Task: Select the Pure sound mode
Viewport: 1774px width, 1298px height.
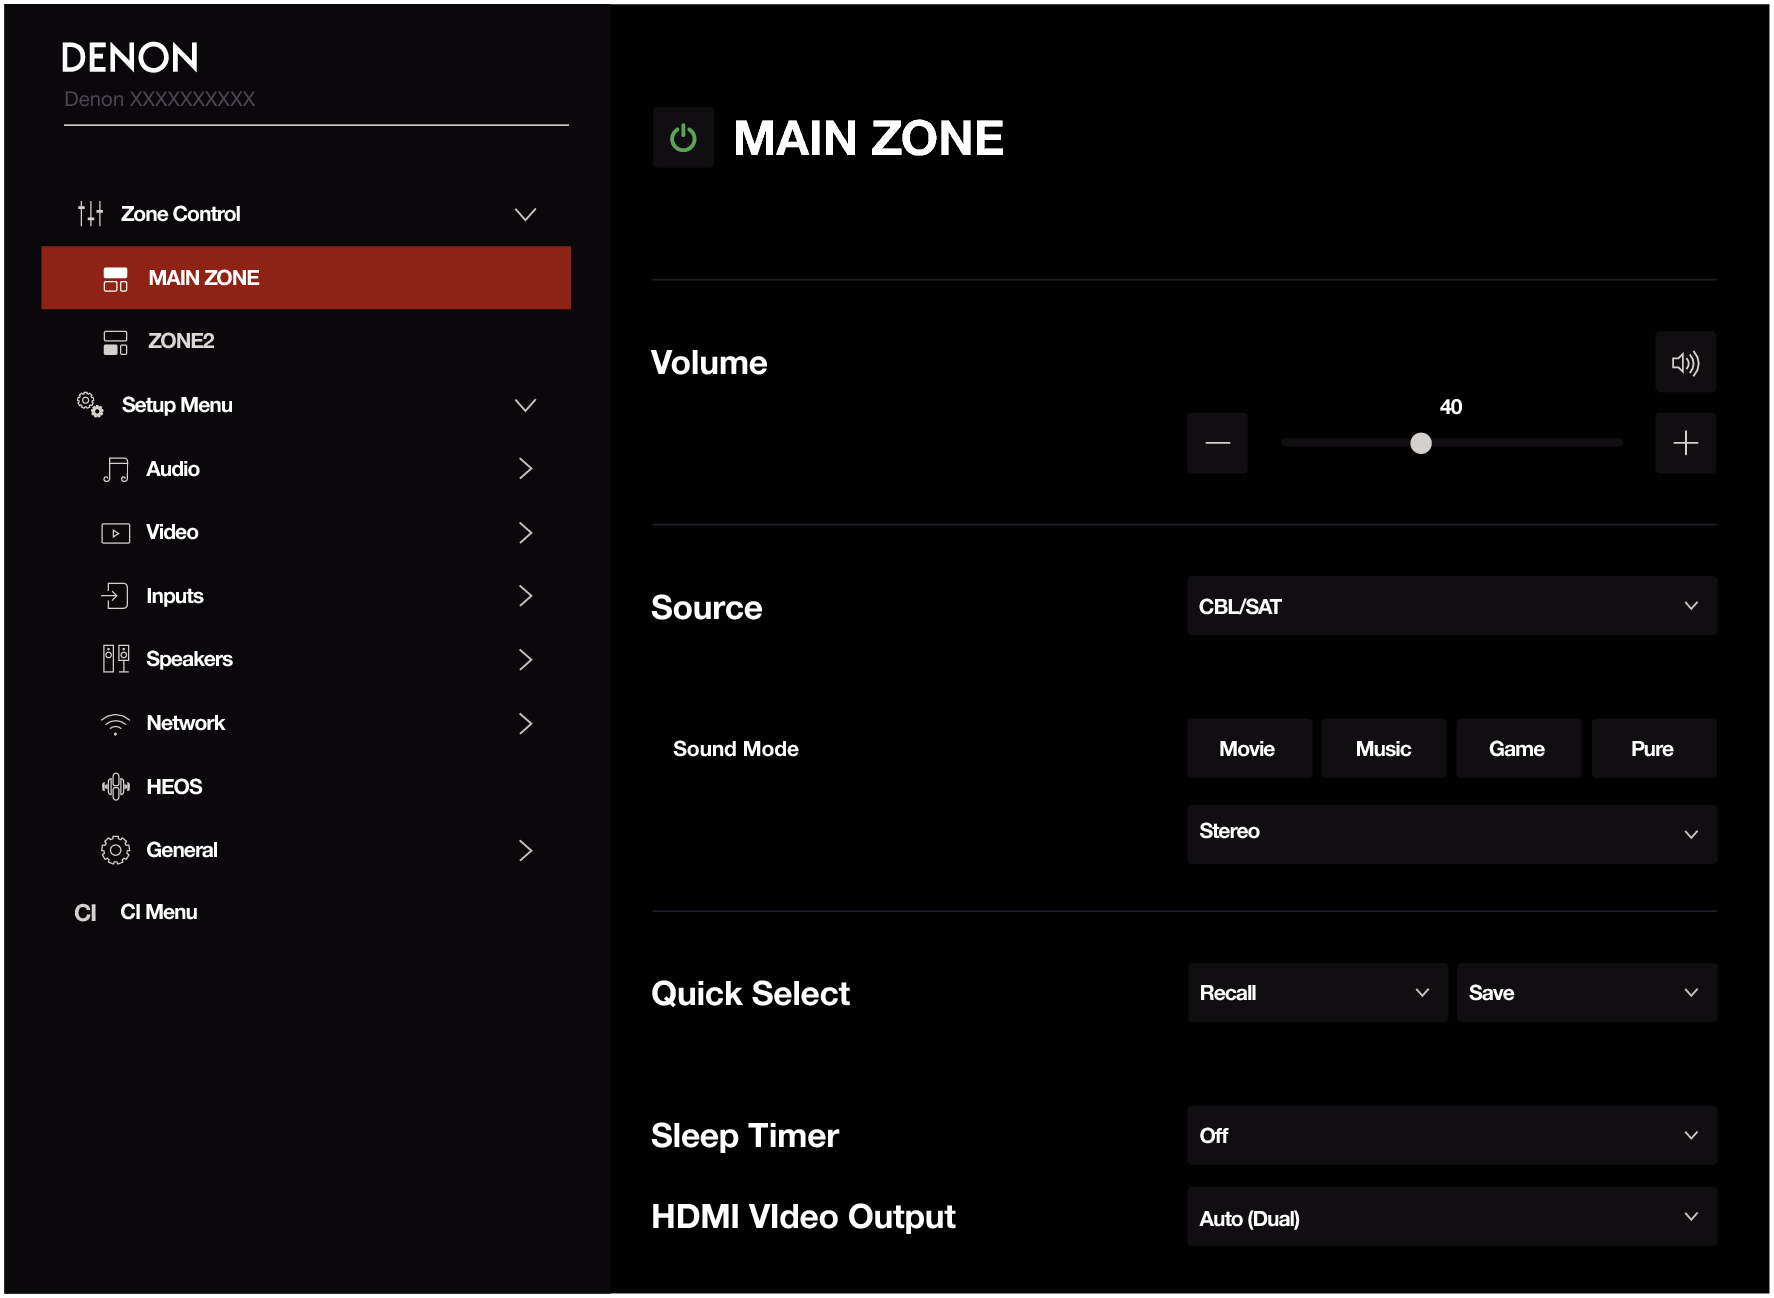Action: click(x=1652, y=749)
